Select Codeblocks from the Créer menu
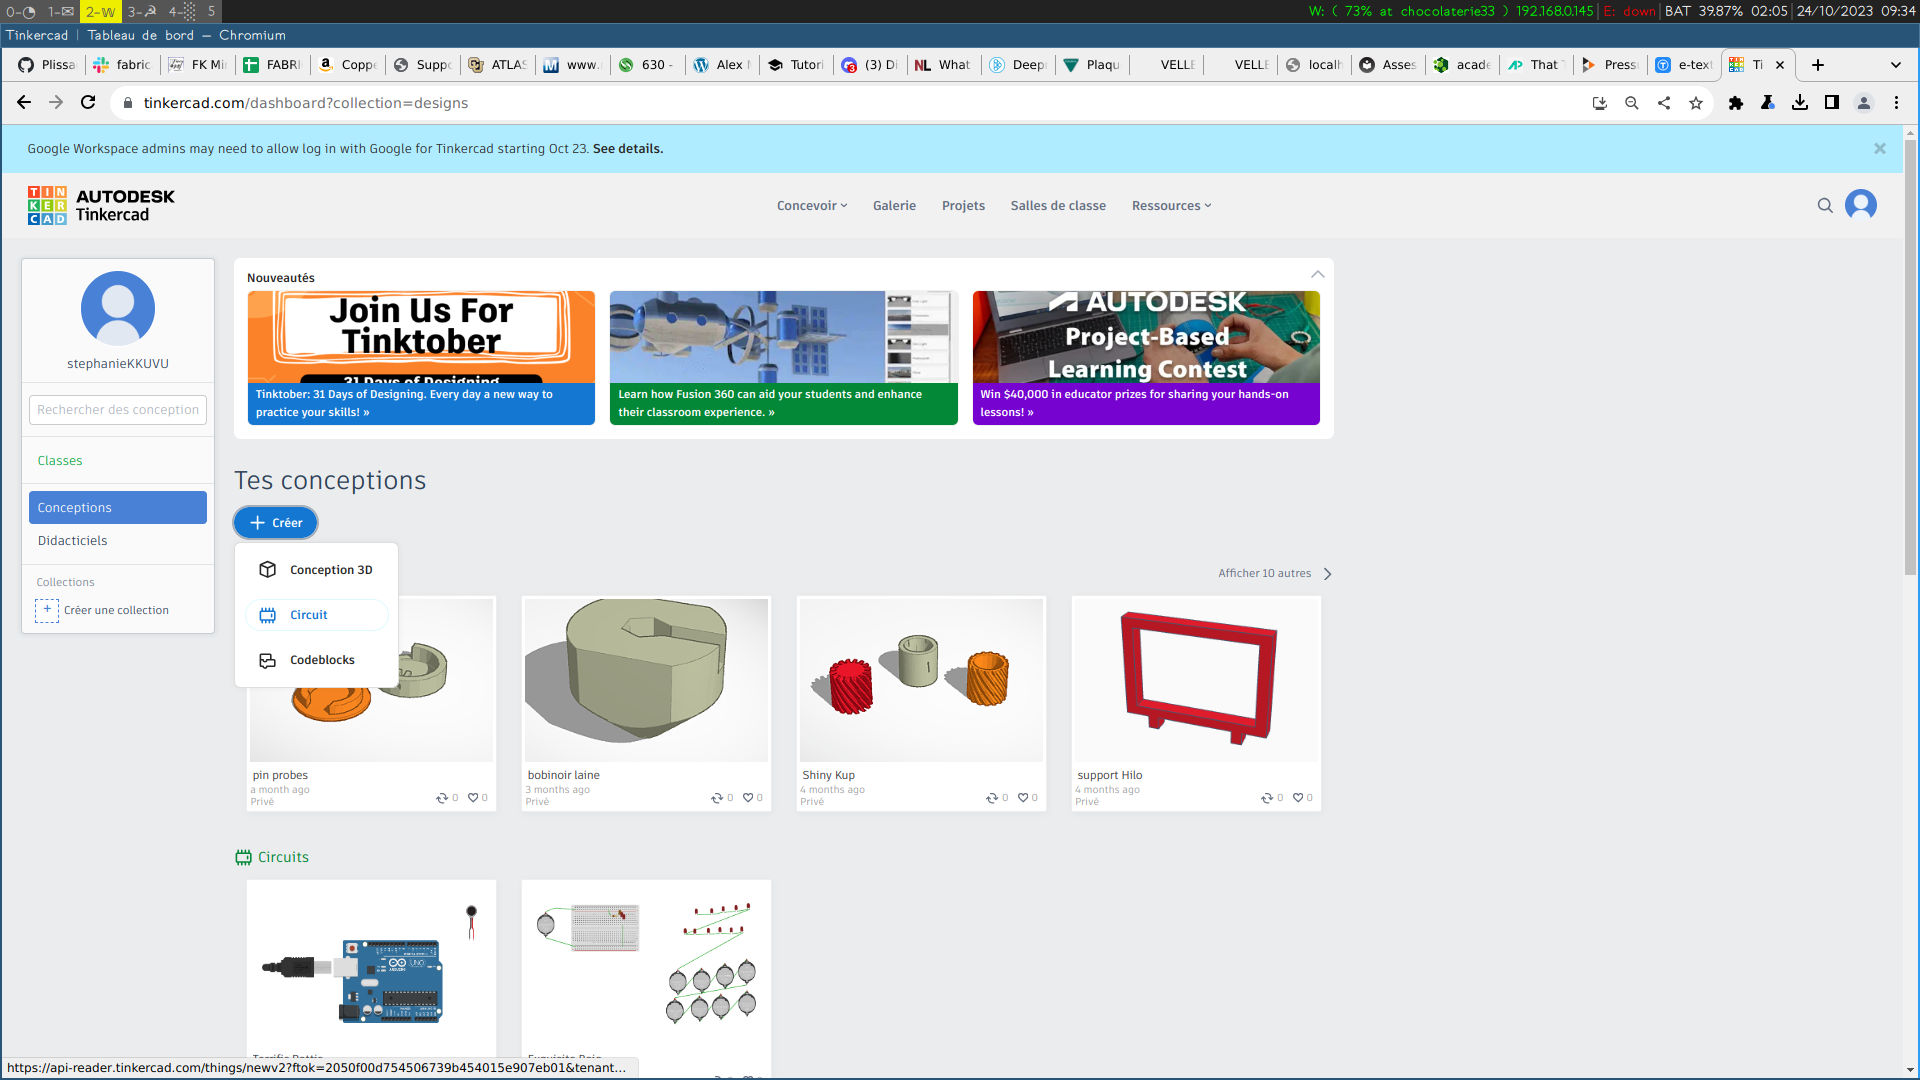The width and height of the screenshot is (1920, 1080). tap(317, 660)
